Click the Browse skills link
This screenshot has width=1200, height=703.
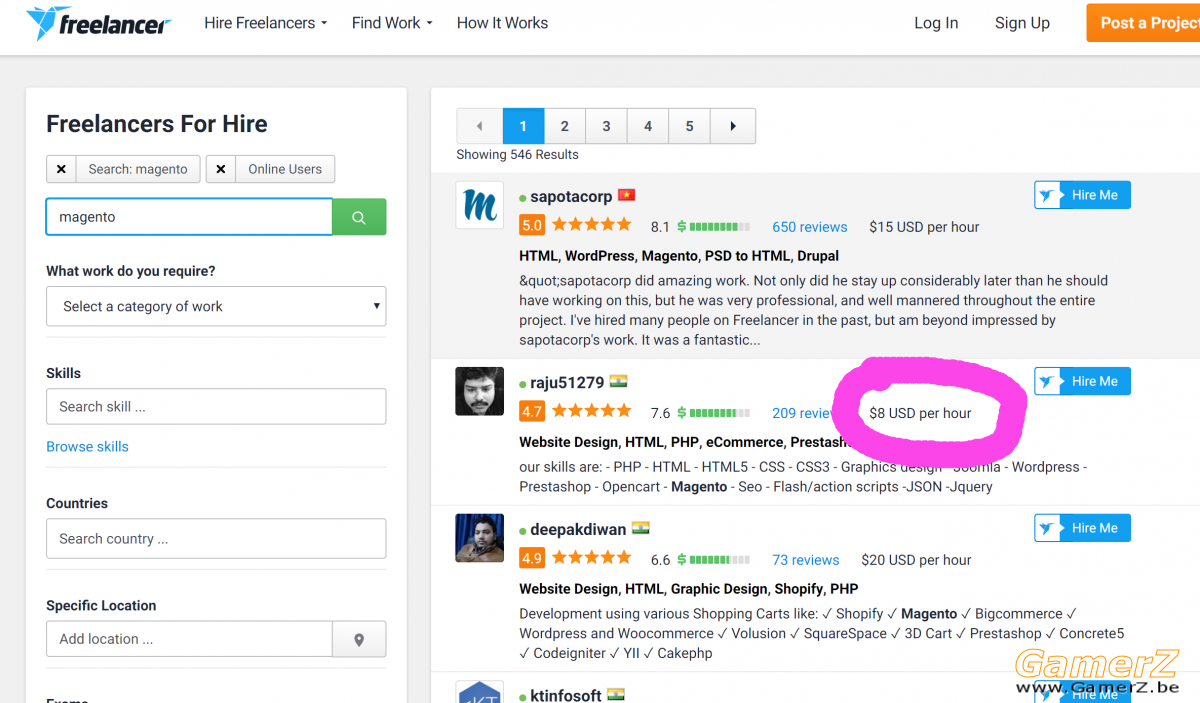[87, 447]
